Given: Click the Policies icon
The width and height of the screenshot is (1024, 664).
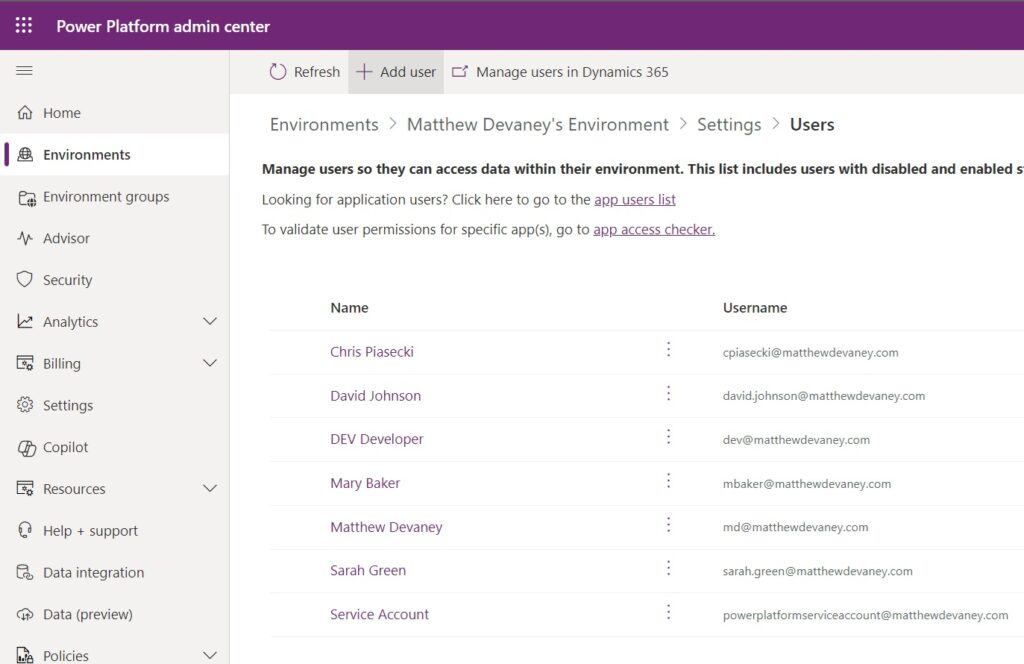Looking at the screenshot, I should (25, 655).
